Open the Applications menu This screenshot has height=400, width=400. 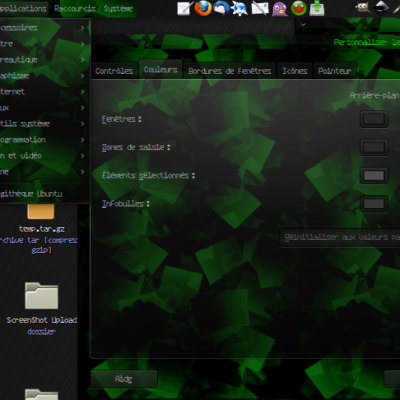(23, 8)
